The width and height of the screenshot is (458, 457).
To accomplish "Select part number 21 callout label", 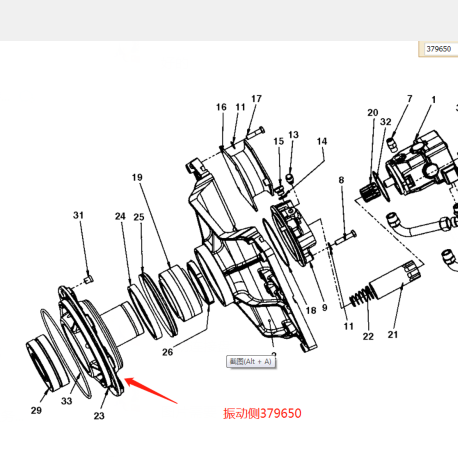I will pyautogui.click(x=393, y=335).
